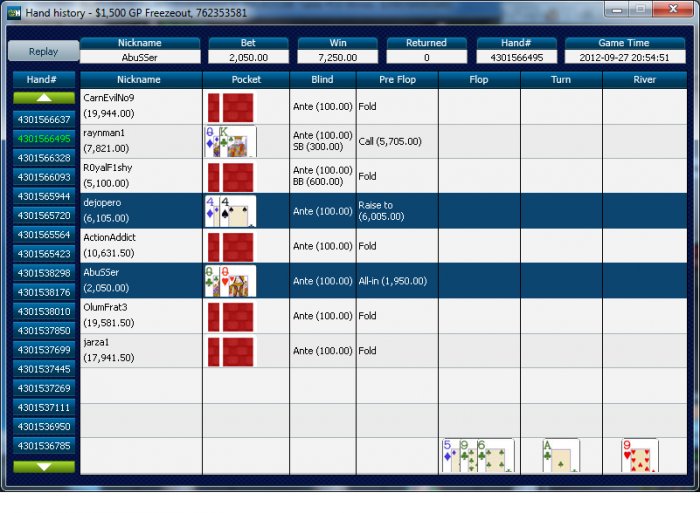Pick hand 4301537850

pos(44,331)
